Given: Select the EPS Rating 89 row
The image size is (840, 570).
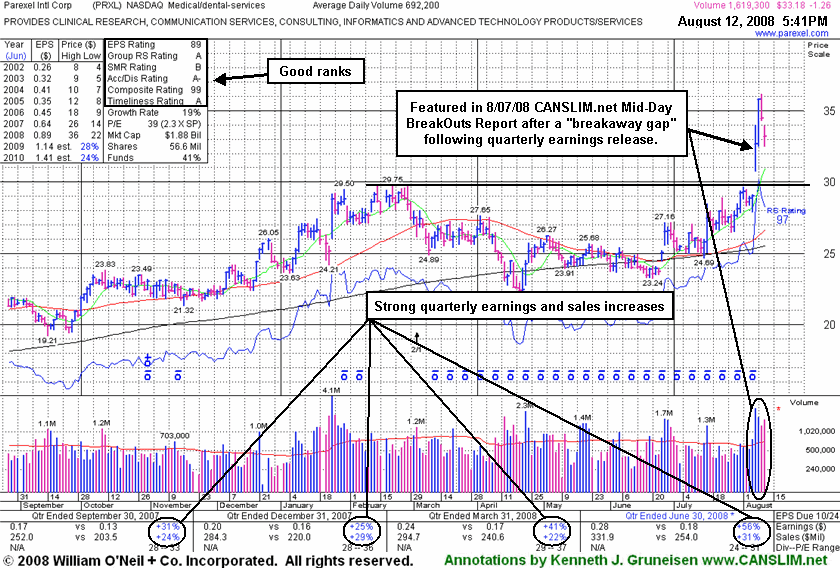Looking at the screenshot, I should coord(154,44).
